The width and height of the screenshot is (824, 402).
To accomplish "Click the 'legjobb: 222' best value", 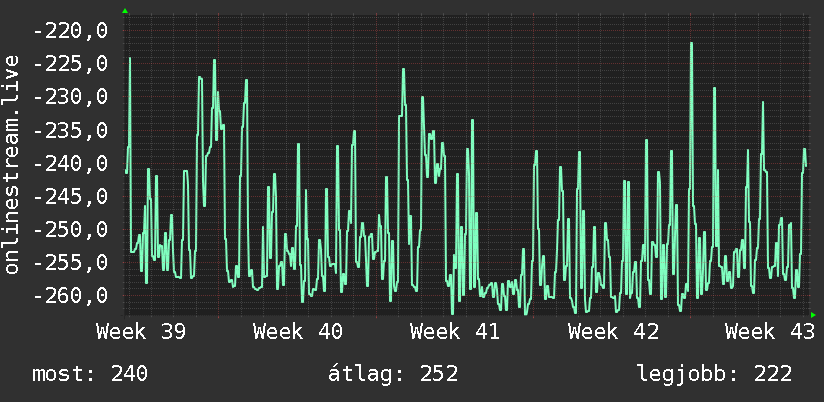I will tap(715, 374).
